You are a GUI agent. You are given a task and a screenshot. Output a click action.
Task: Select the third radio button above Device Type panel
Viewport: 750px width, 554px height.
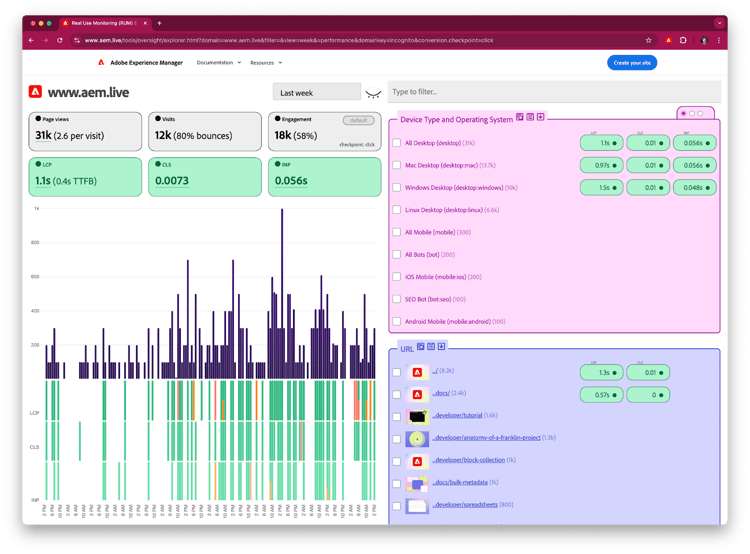(x=700, y=113)
